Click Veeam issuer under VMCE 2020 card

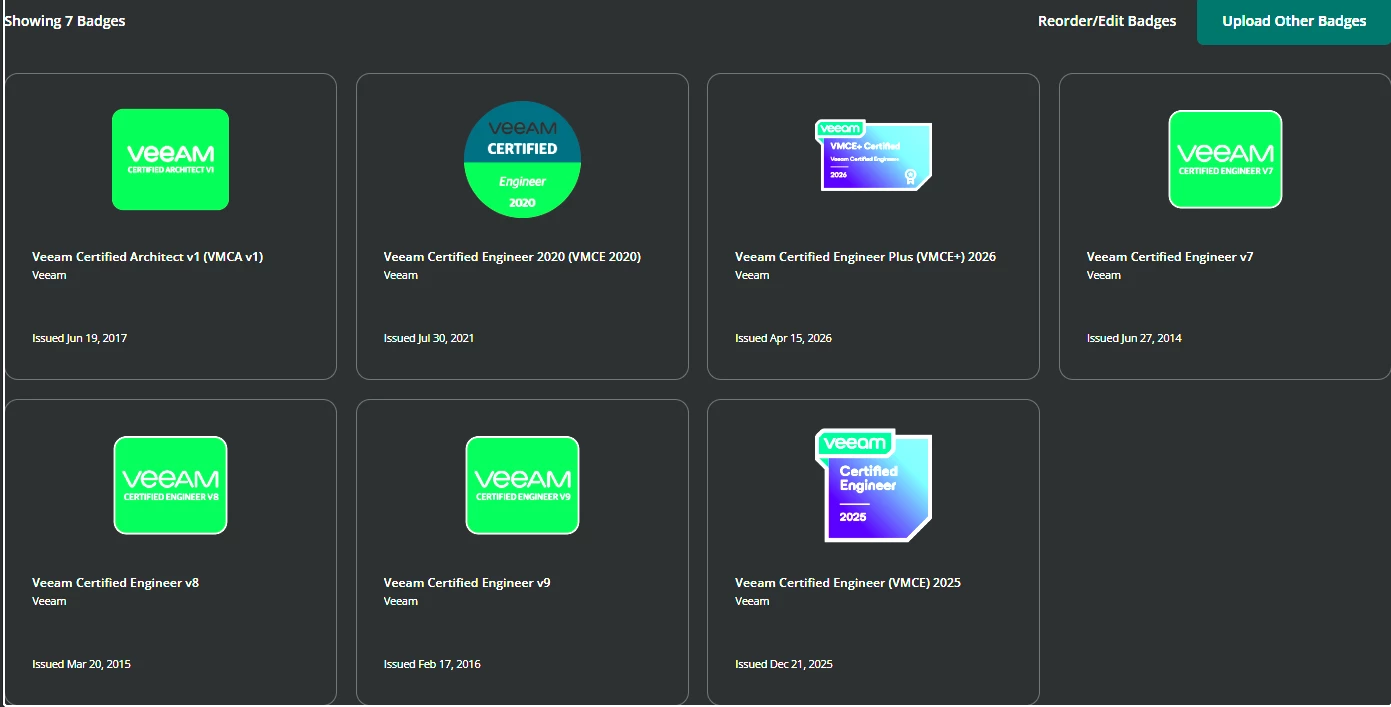click(401, 275)
